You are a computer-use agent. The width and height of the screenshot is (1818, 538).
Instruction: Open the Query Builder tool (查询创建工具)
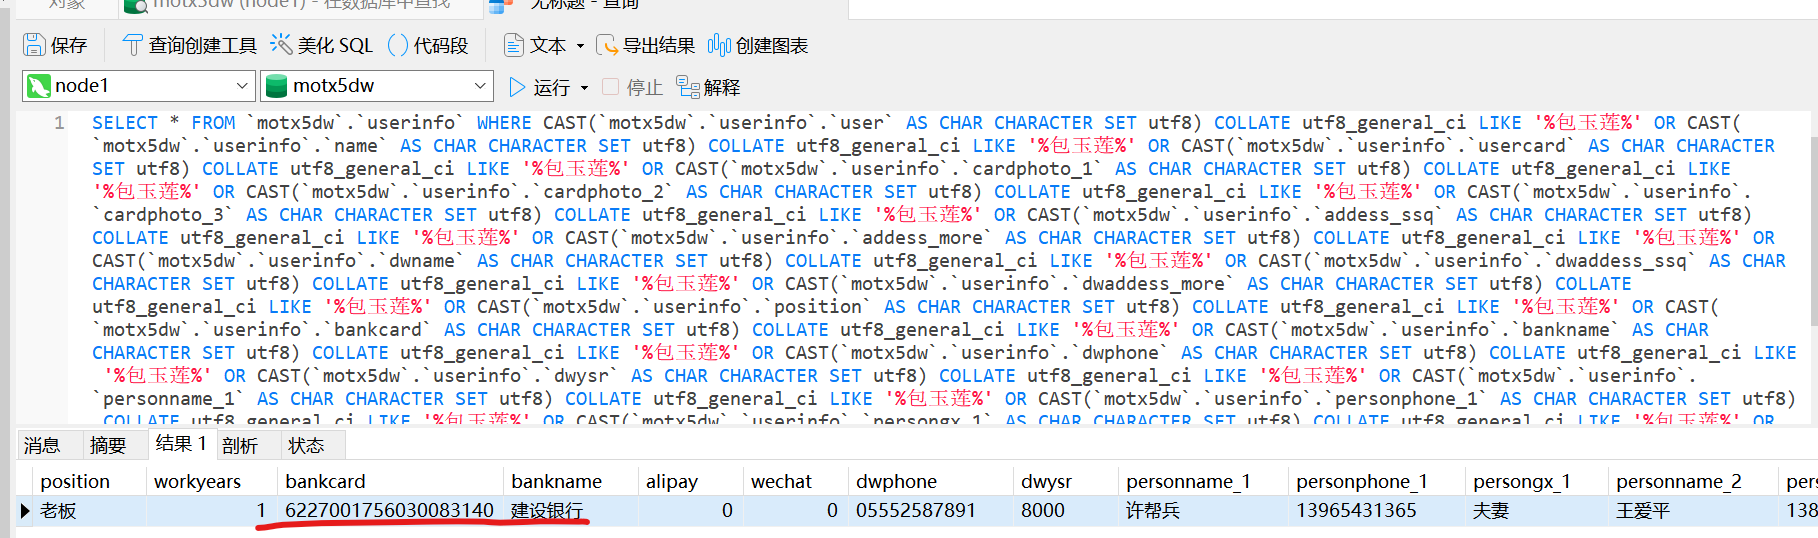pyautogui.click(x=189, y=45)
